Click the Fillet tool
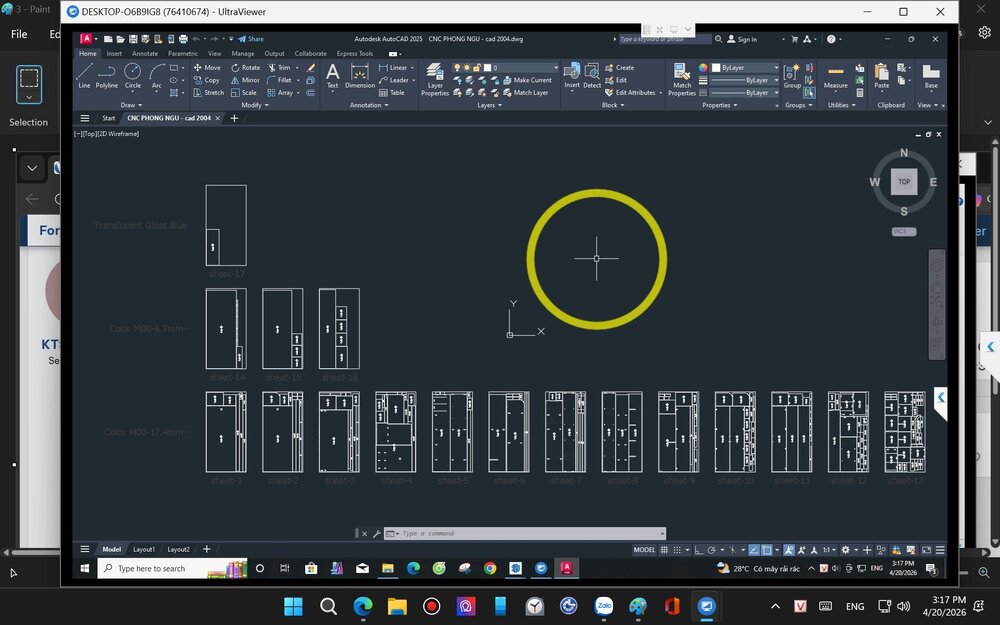 [x=279, y=80]
